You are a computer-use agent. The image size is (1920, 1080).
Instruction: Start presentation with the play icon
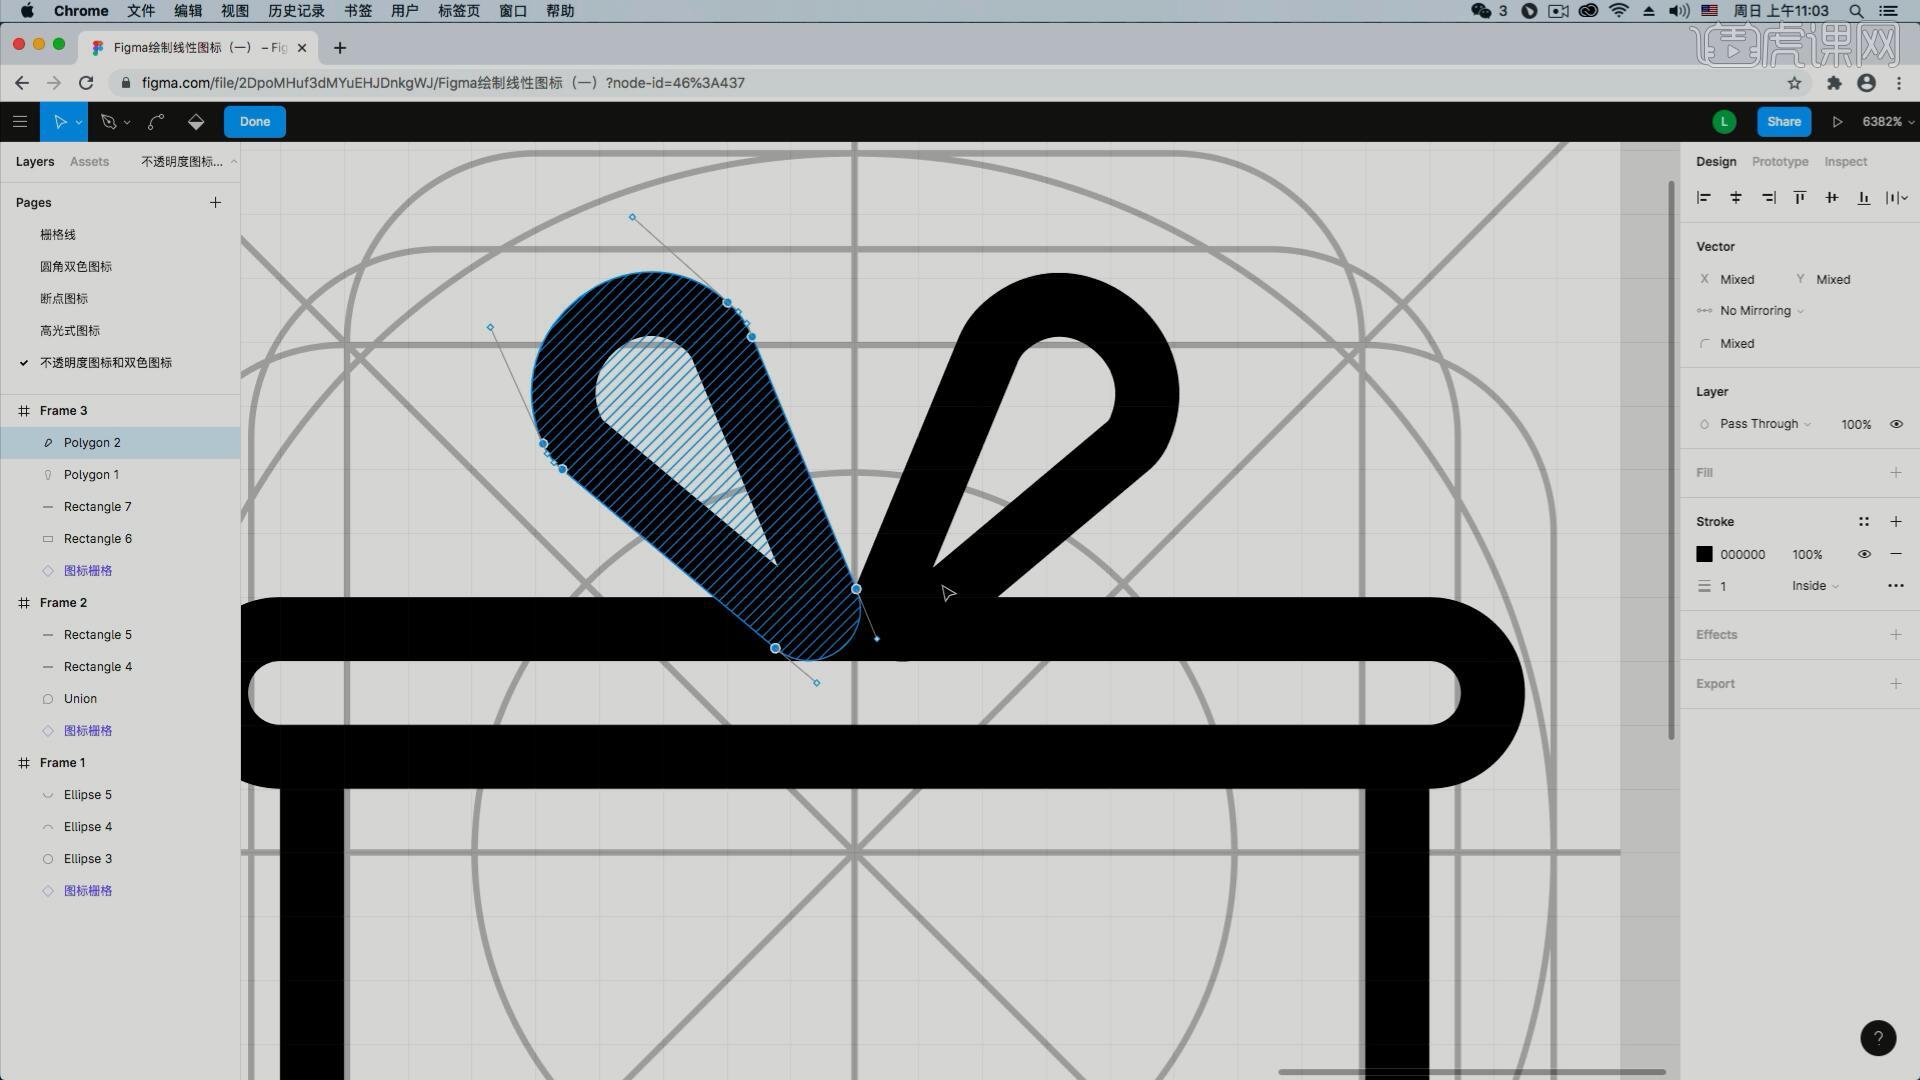(1837, 122)
